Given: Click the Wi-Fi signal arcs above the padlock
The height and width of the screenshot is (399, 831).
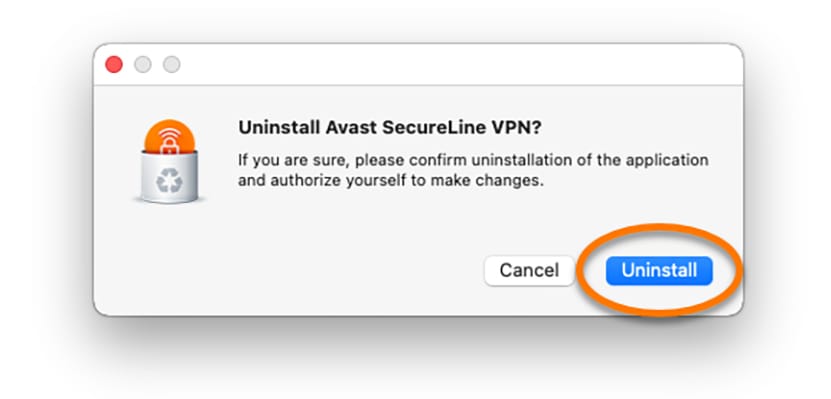Looking at the screenshot, I should coord(170,132).
